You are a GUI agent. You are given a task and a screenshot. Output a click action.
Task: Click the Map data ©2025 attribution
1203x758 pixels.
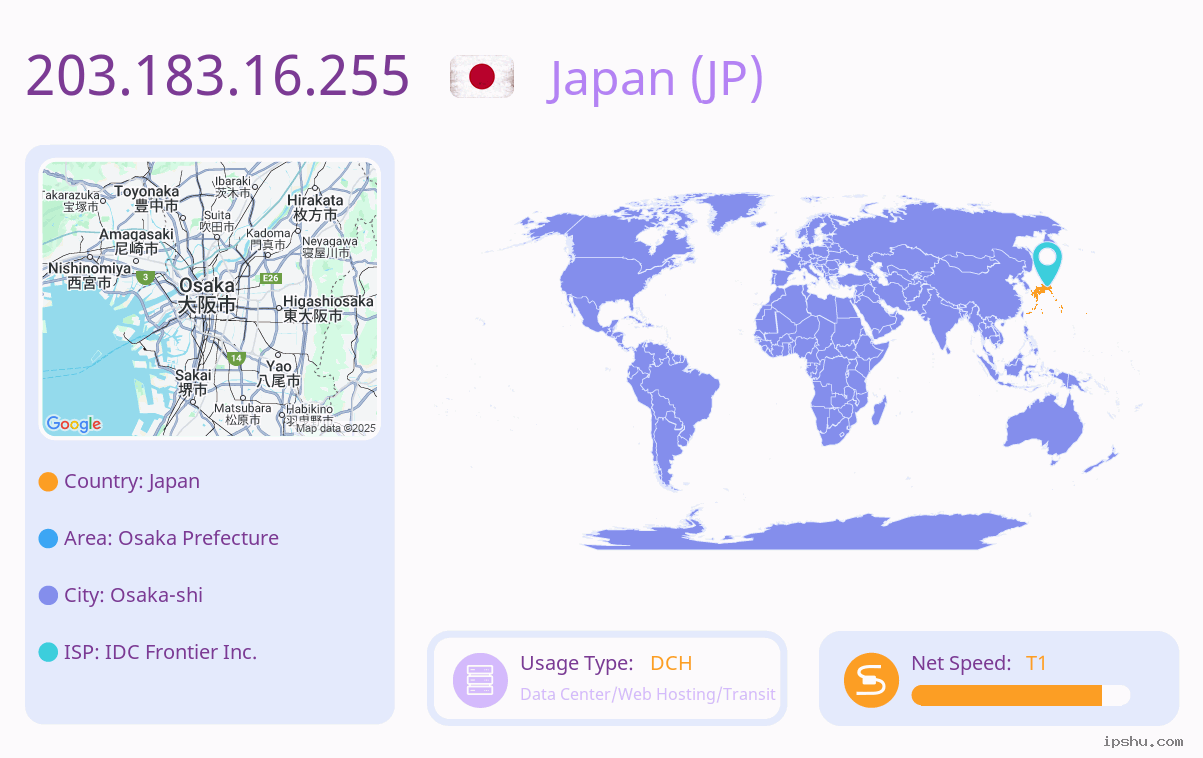click(335, 428)
